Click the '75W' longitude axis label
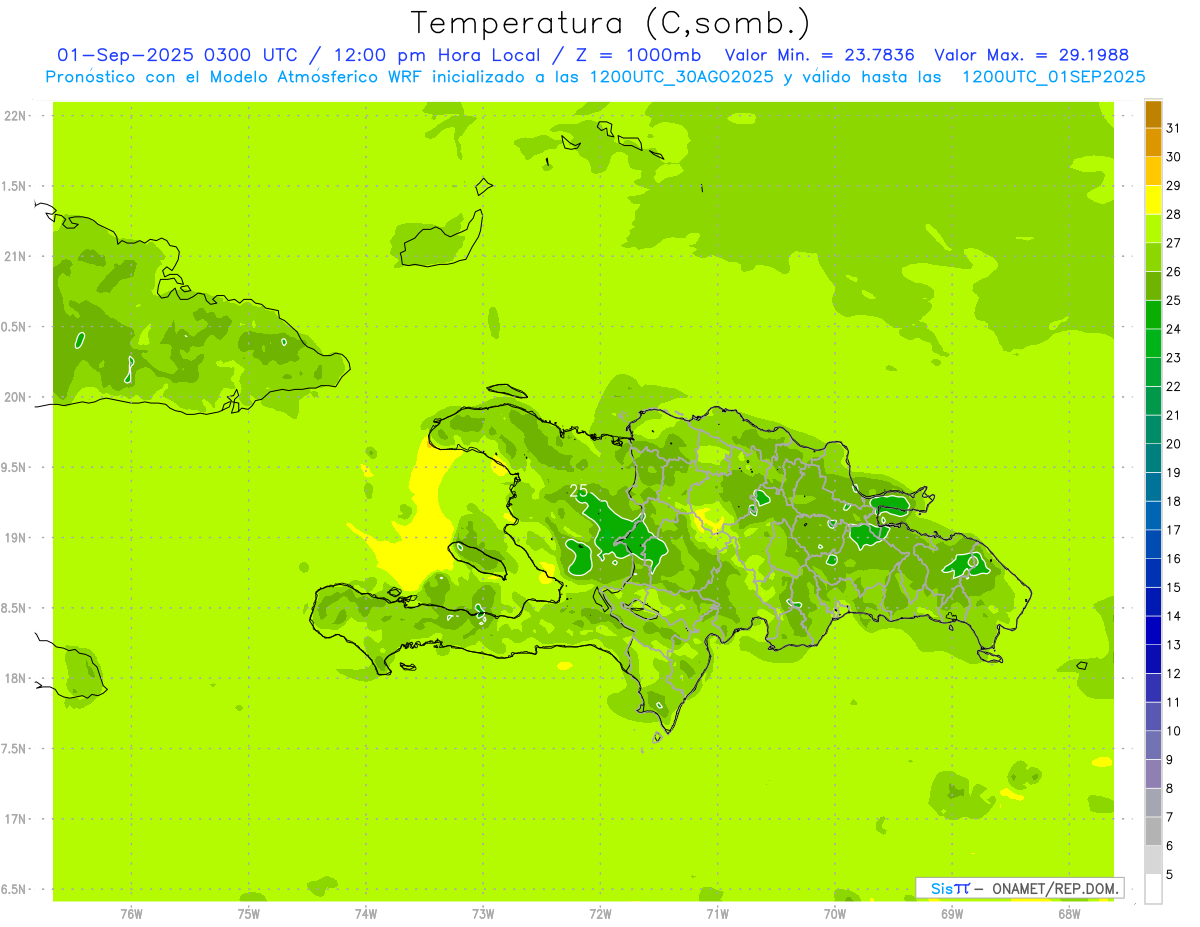This screenshot has width=1200, height=927. [x=249, y=914]
